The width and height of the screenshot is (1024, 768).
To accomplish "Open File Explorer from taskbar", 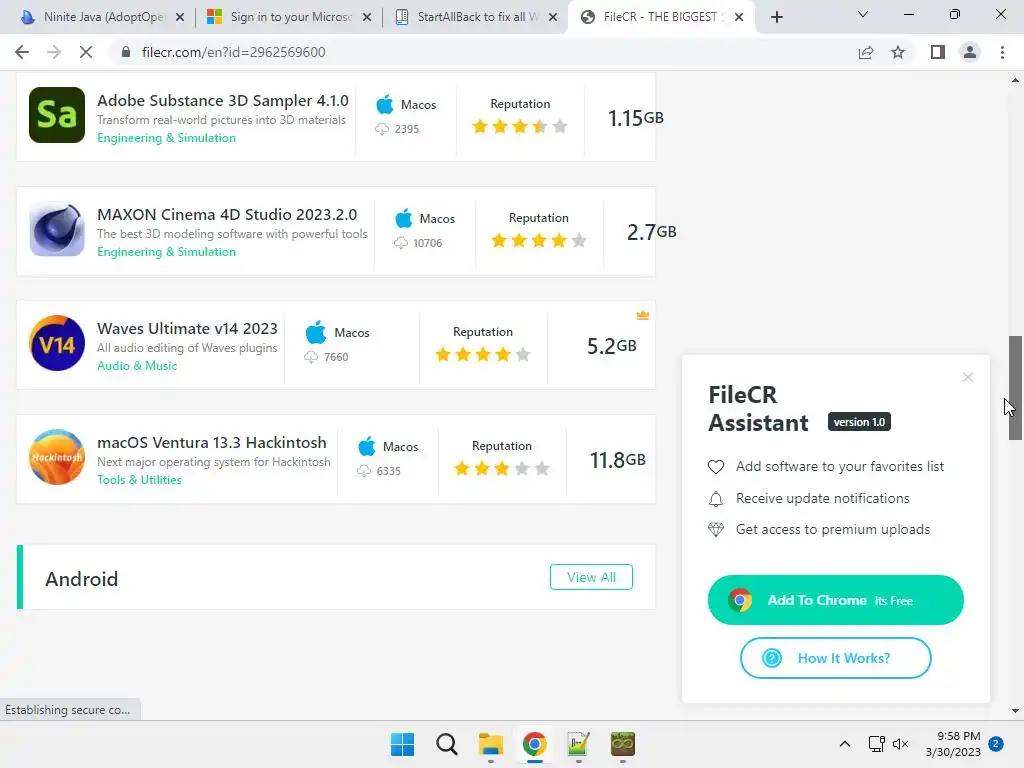I will pyautogui.click(x=490, y=744).
